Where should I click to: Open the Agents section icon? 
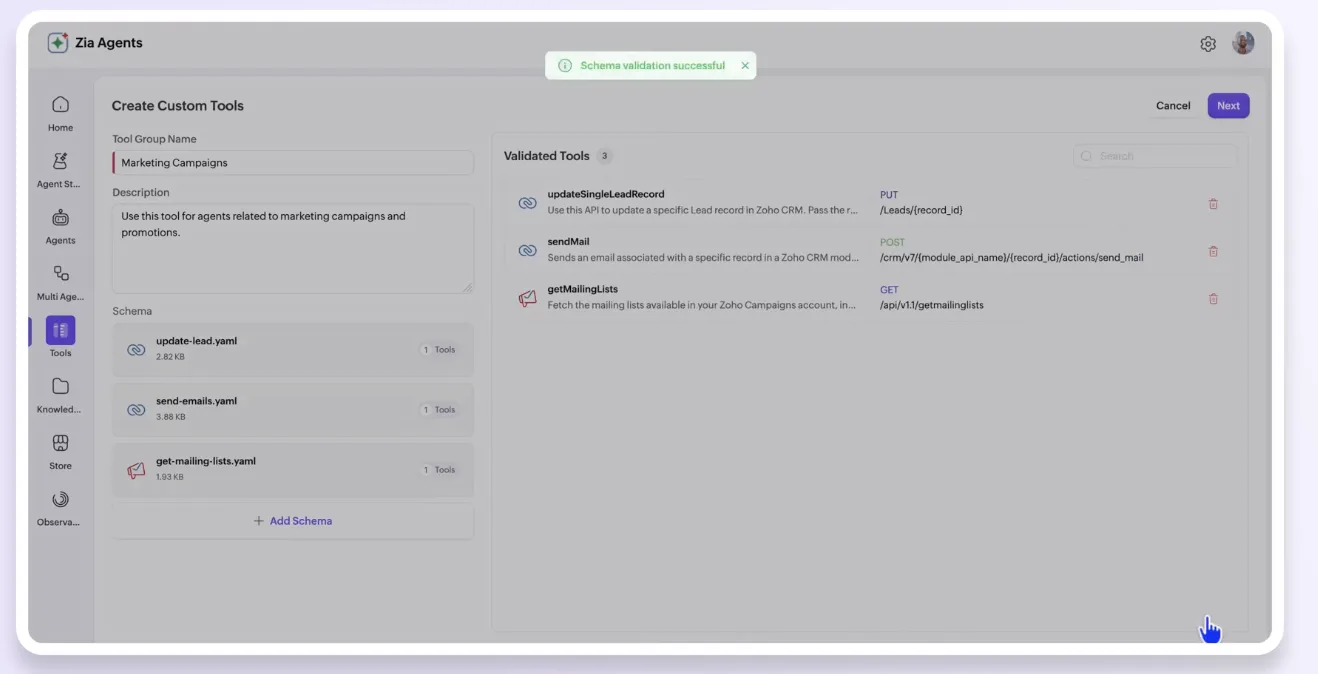coord(60,217)
